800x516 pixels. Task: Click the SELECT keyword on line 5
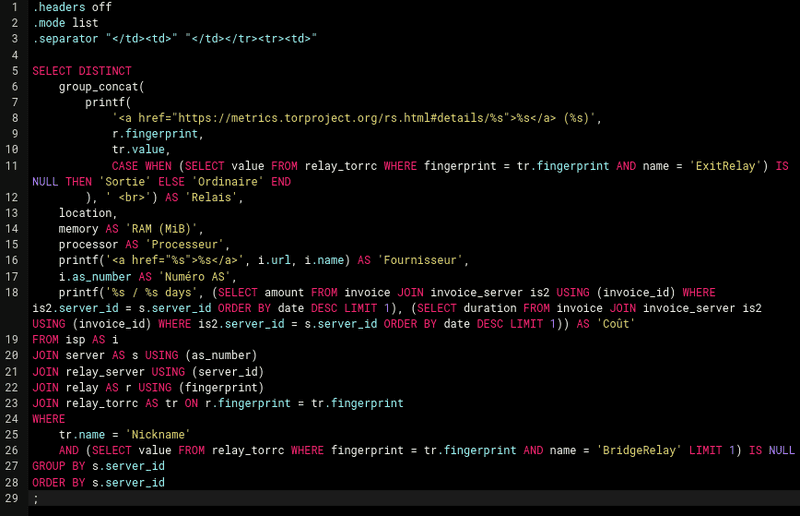pos(52,71)
